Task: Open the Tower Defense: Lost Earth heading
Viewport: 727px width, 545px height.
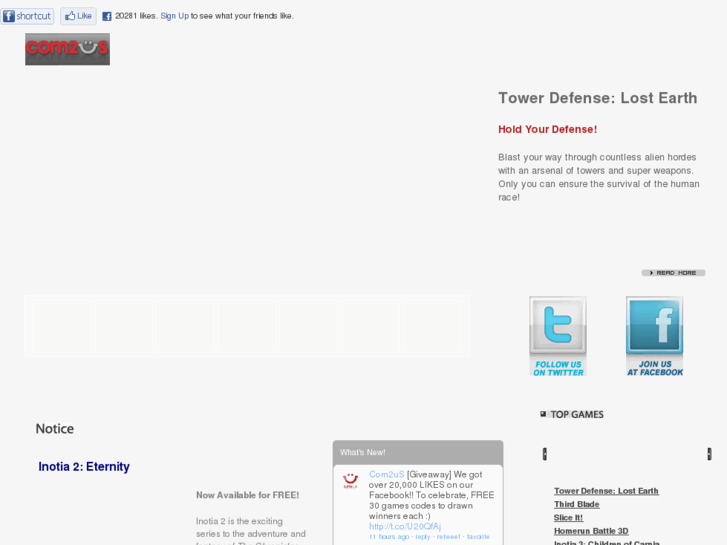Action: (x=598, y=98)
